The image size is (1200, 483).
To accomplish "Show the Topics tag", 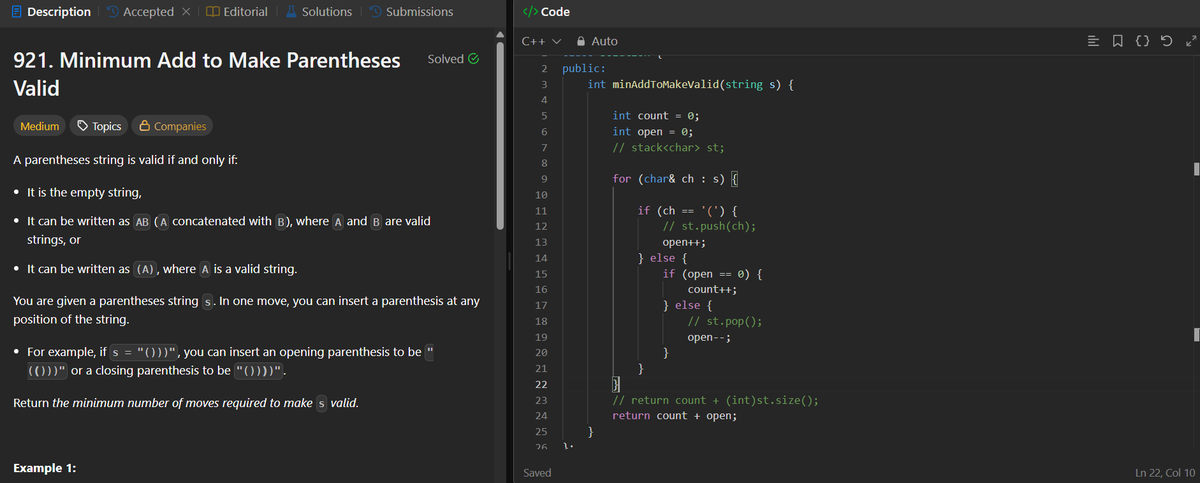I will [x=99, y=126].
